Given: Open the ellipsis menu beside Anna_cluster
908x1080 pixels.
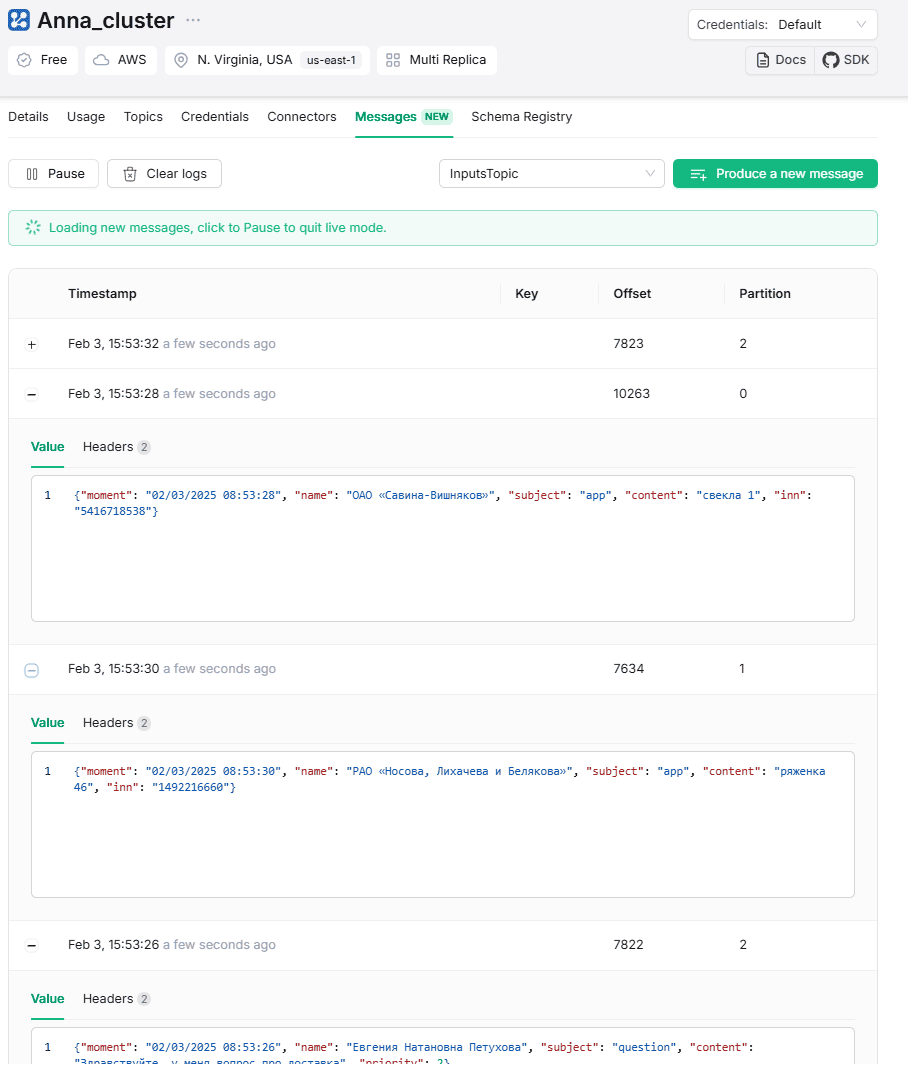Looking at the screenshot, I should coord(193,21).
